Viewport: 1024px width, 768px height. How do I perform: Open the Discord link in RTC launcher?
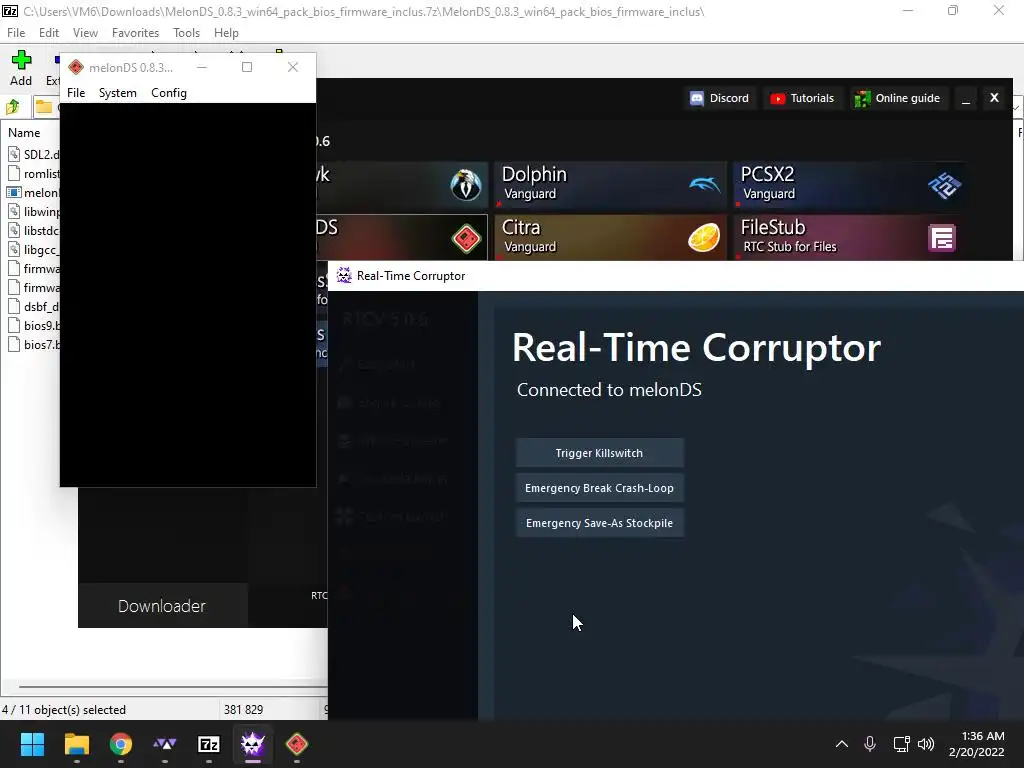click(719, 98)
